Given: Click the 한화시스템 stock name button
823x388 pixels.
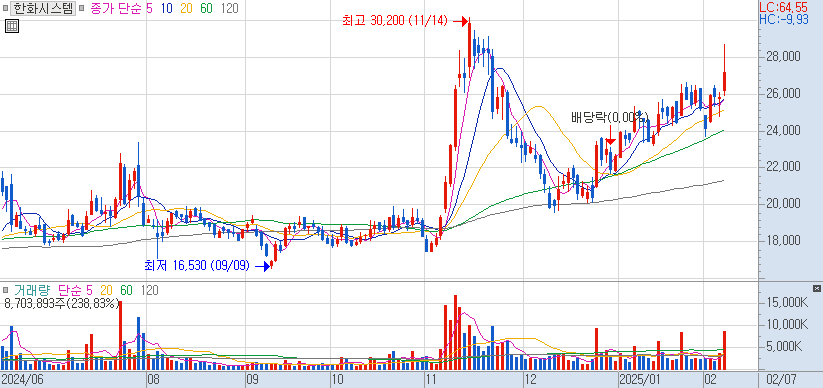Looking at the screenshot, I should [x=44, y=8].
